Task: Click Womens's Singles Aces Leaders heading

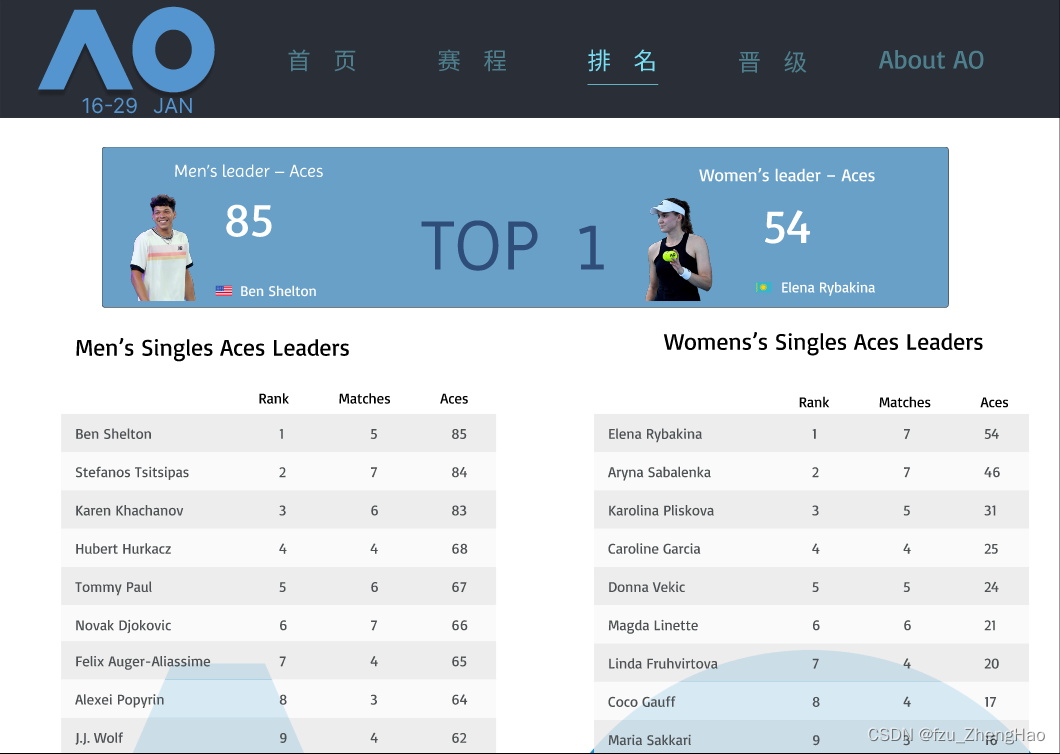Action: 823,342
